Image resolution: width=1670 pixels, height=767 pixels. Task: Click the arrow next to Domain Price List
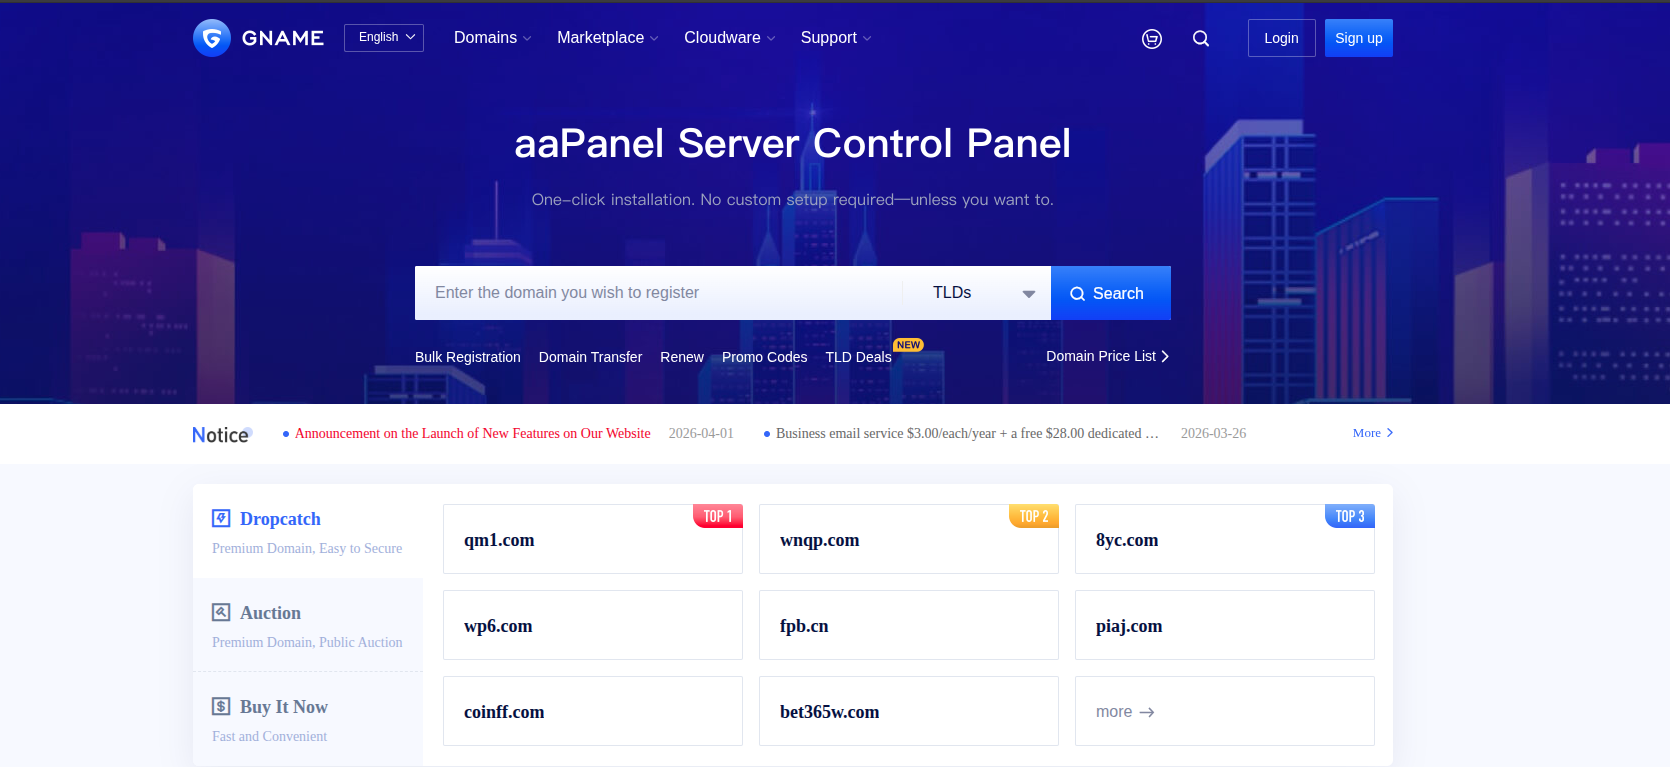(1165, 357)
